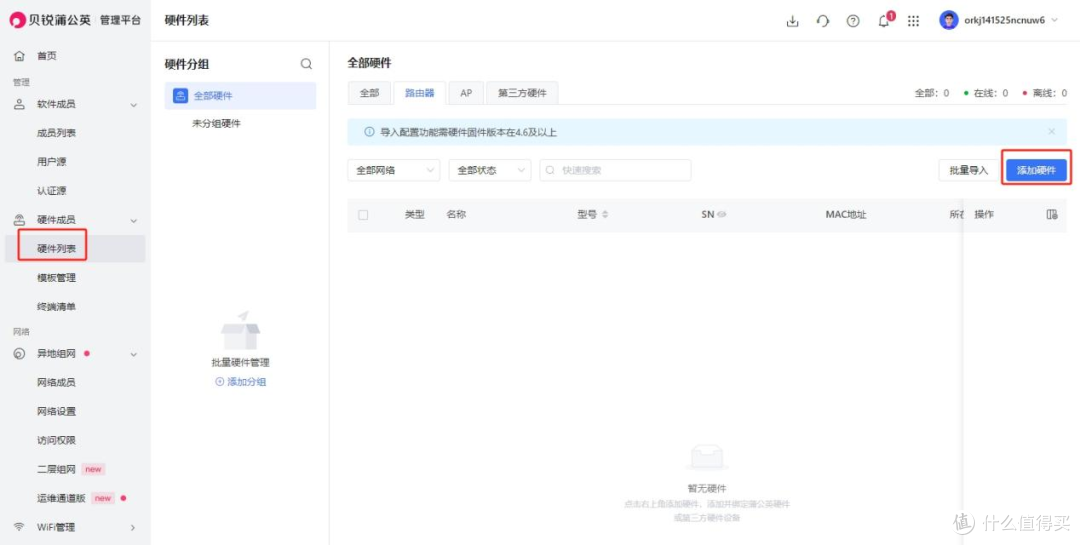
Task: Open 二层组网 in sidebar
Action: [x=56, y=469]
